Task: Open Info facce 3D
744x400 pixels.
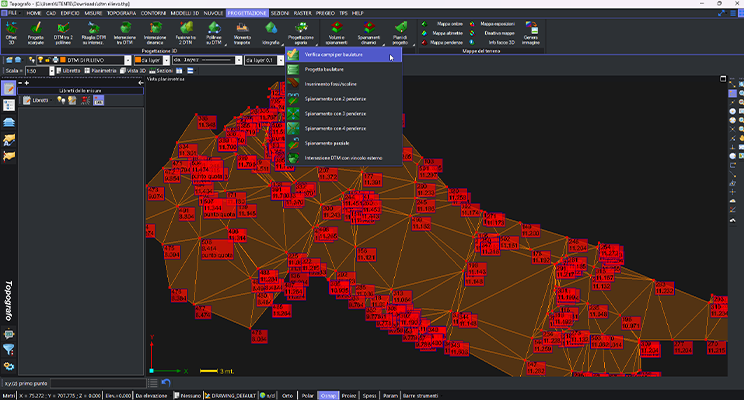Action: pyautogui.click(x=492, y=42)
